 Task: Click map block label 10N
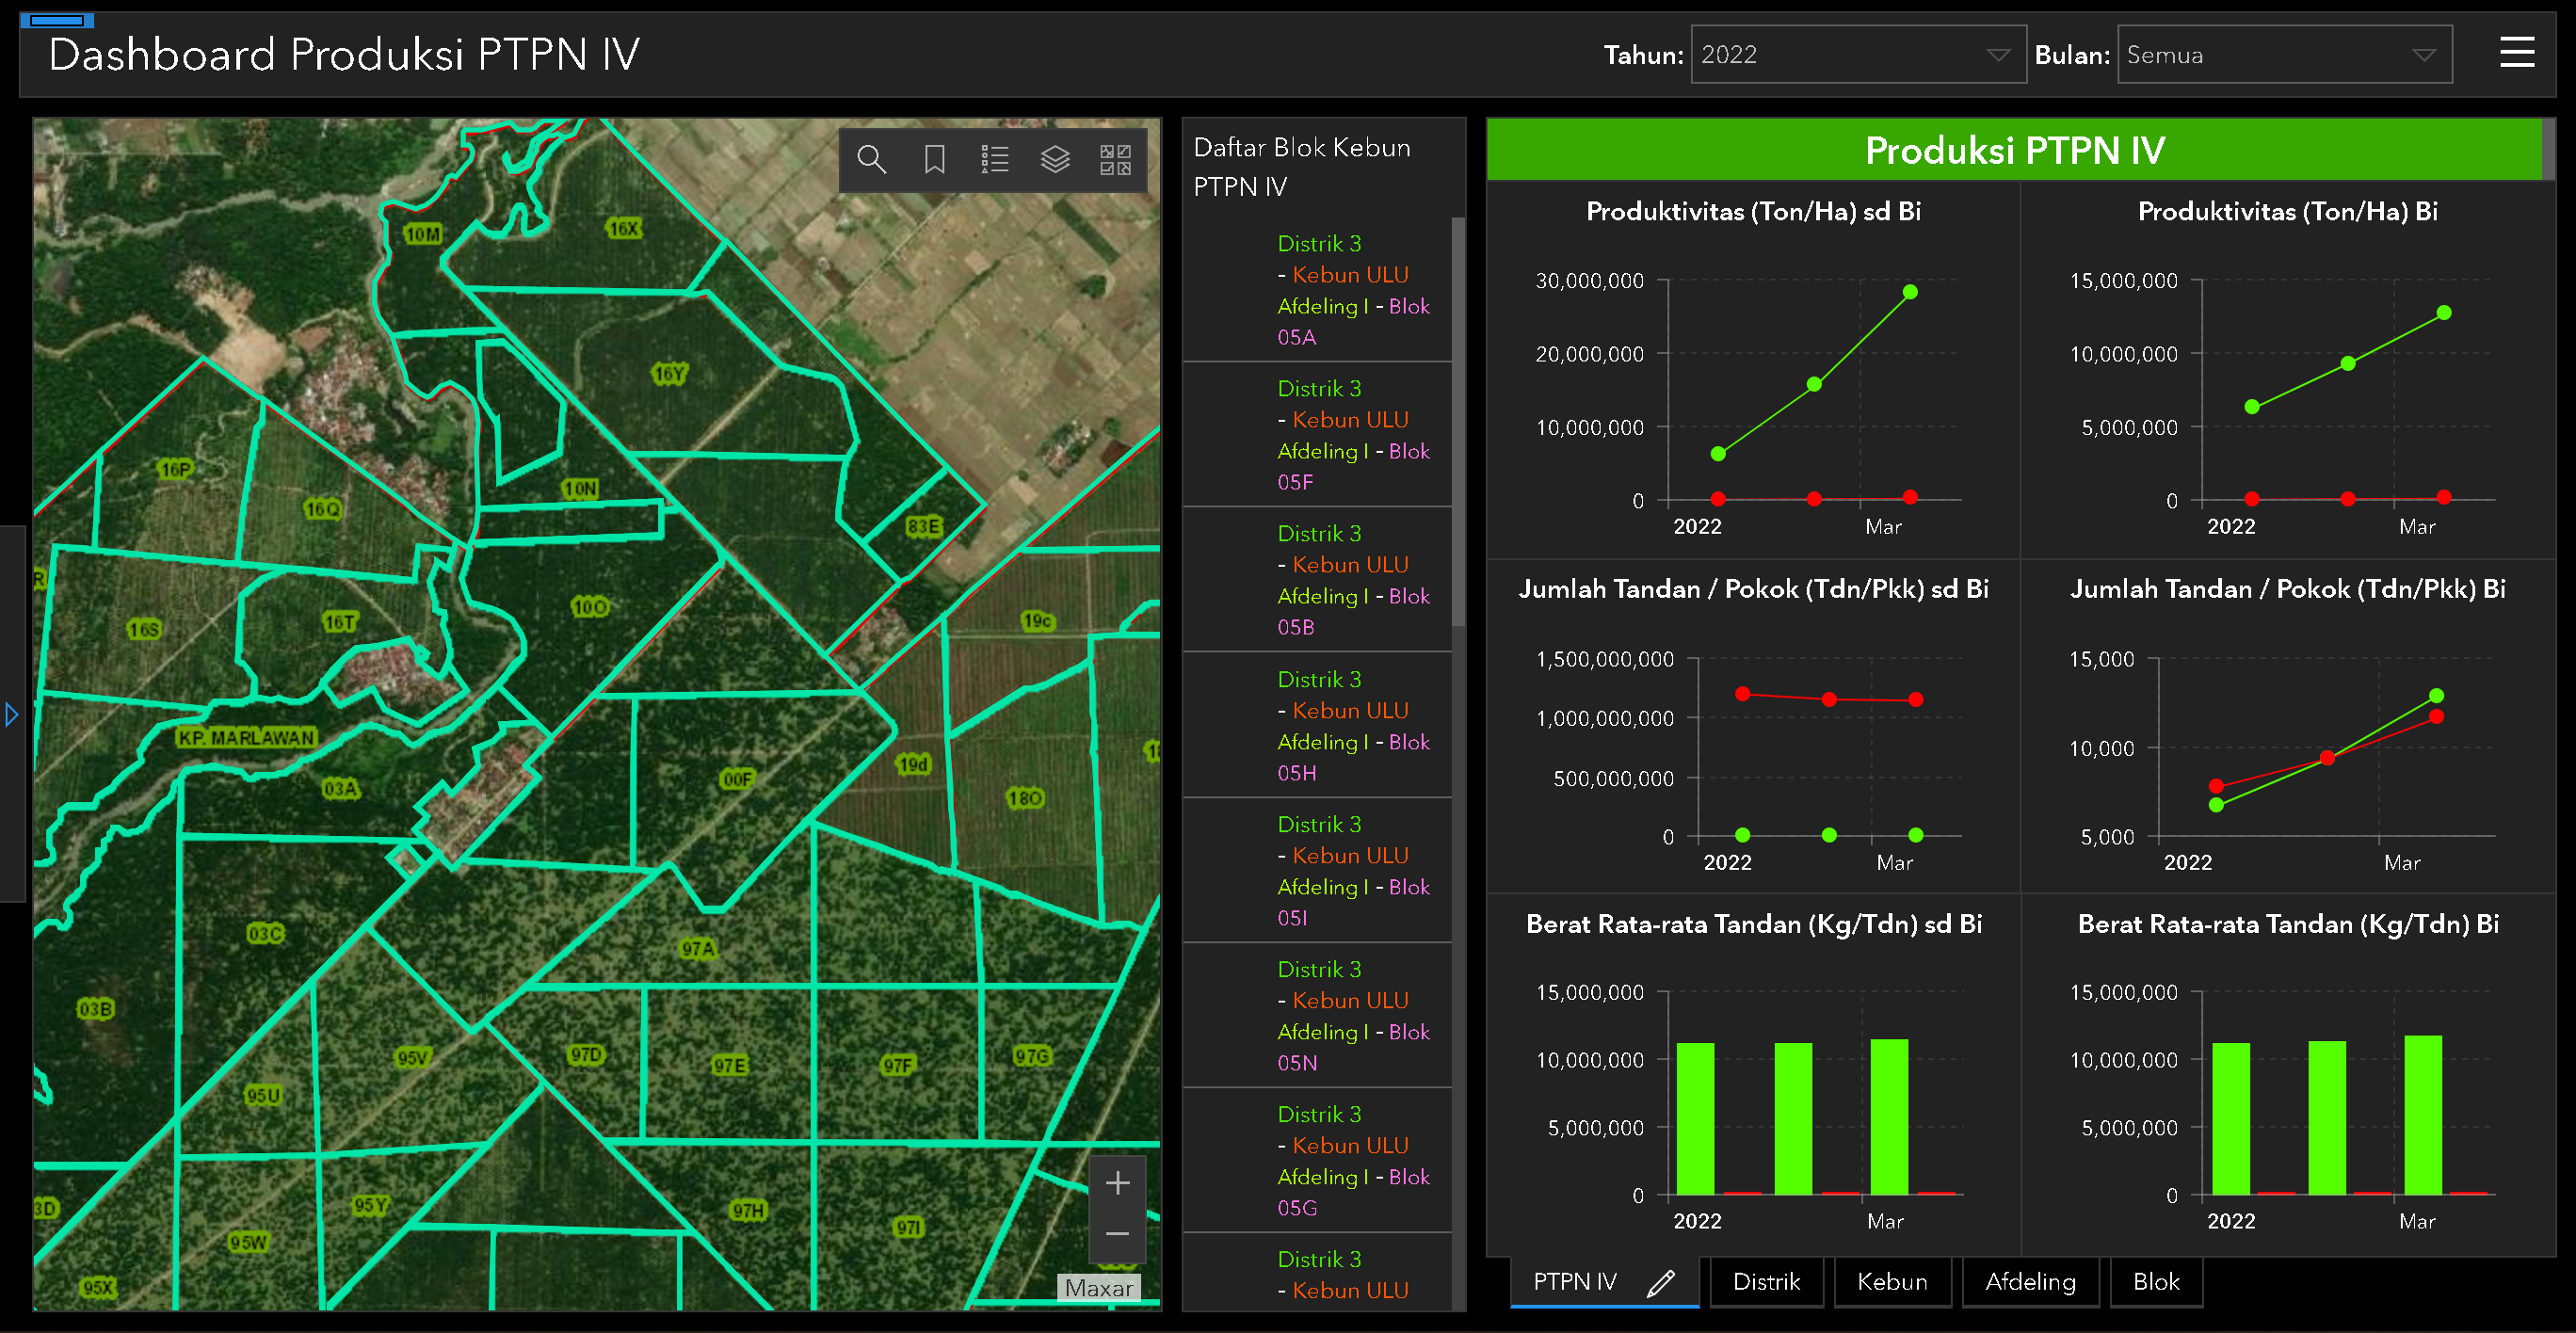click(580, 488)
